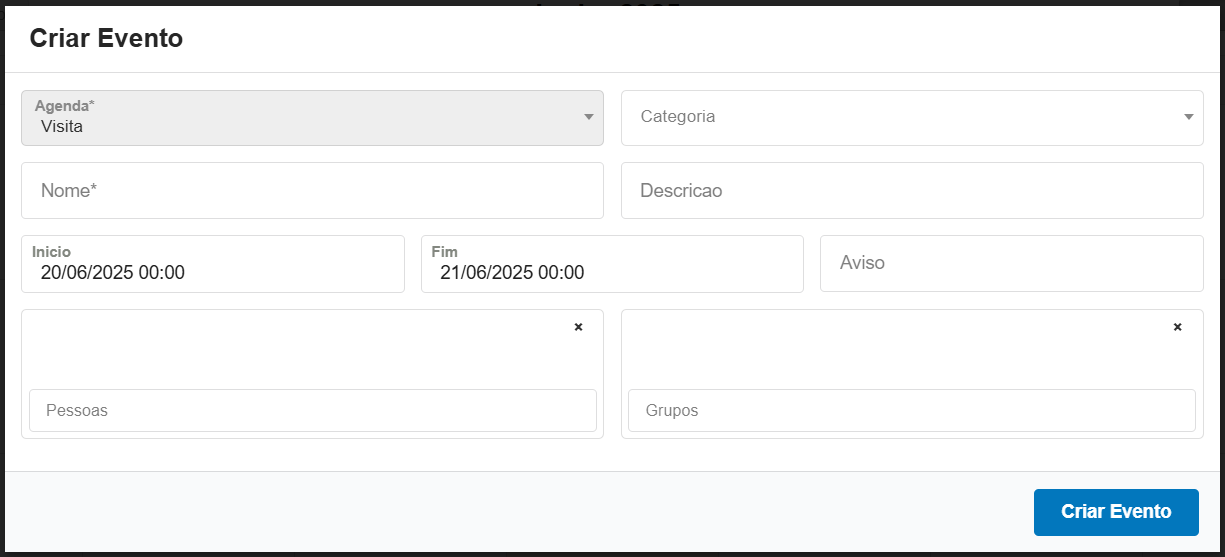The height and width of the screenshot is (557, 1225).
Task: Click the empty selected-groups area above Grupos
Action: [900, 350]
